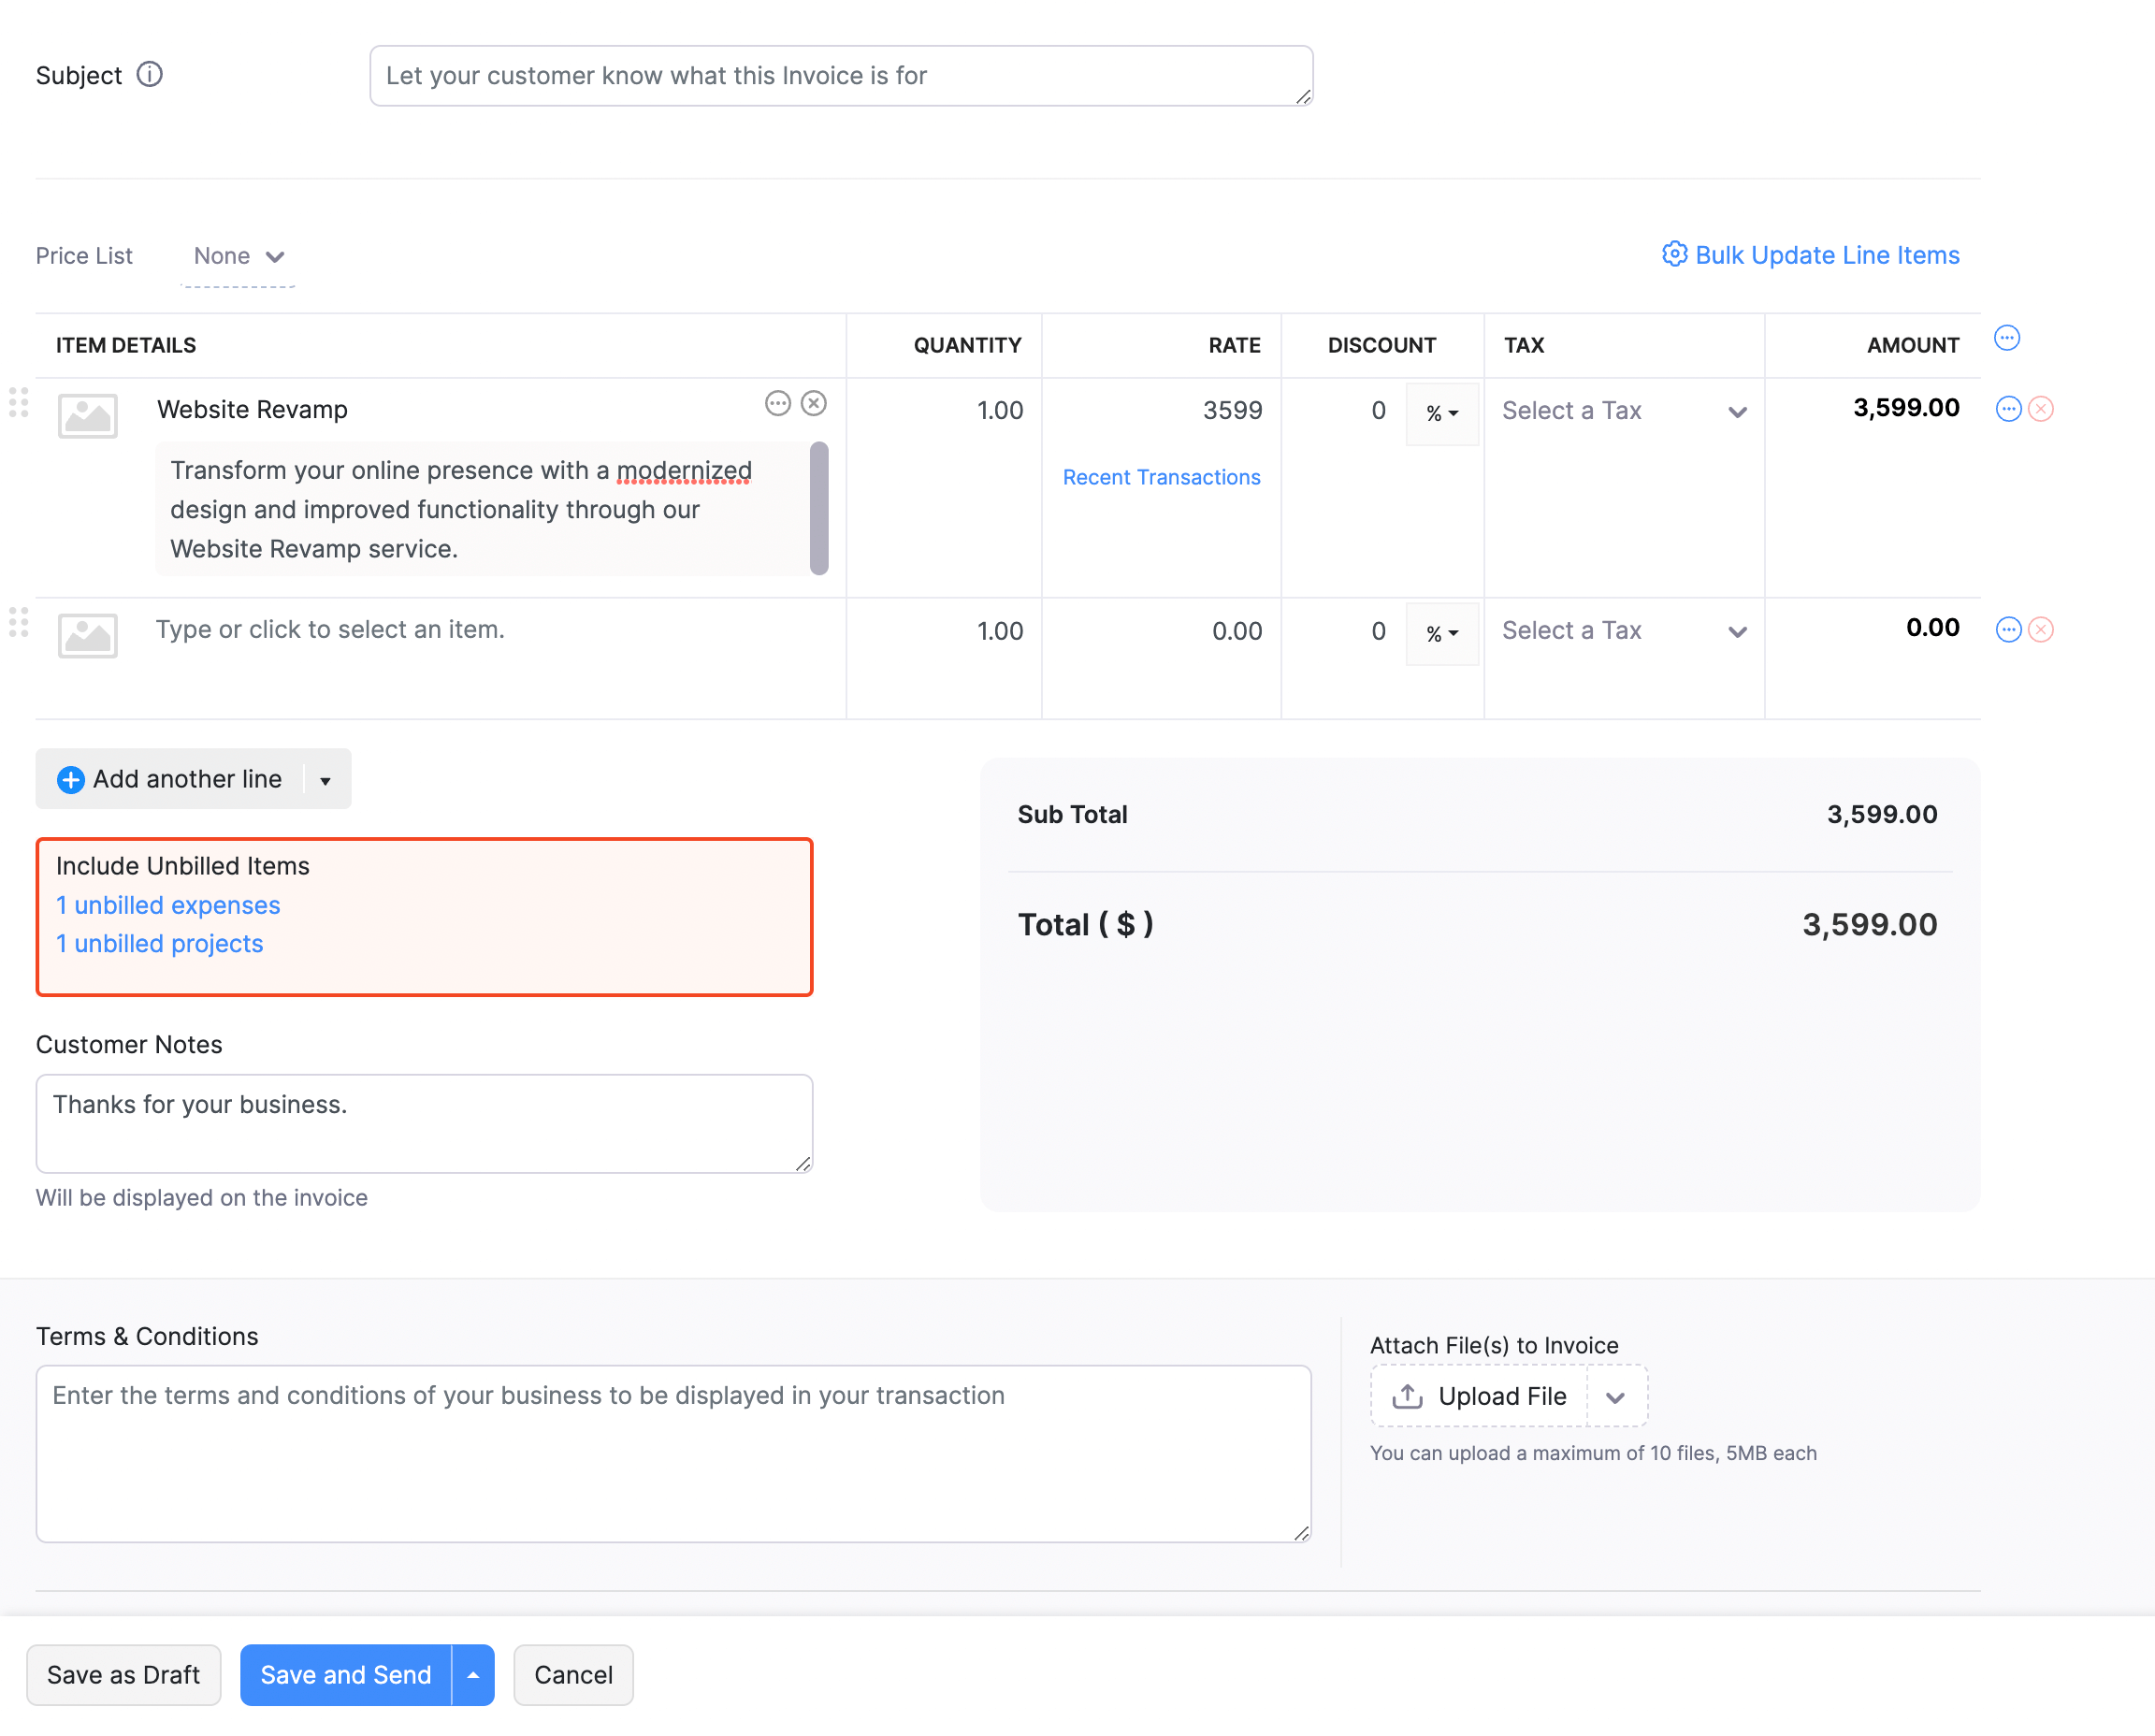This screenshot has height=1736, width=2155.
Task: Open the column options ellipsis beside AMOUNT
Action: point(2007,338)
